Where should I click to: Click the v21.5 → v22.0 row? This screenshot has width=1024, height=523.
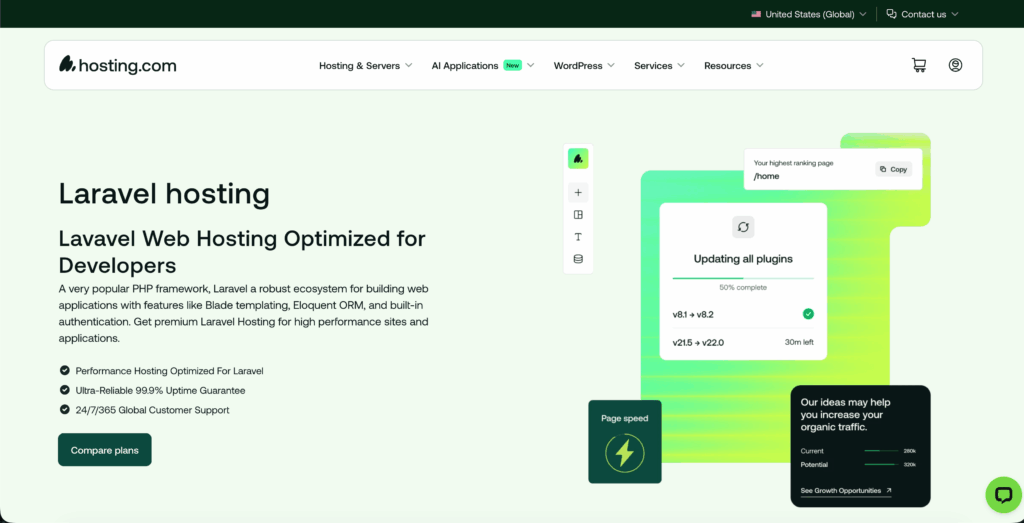743,342
